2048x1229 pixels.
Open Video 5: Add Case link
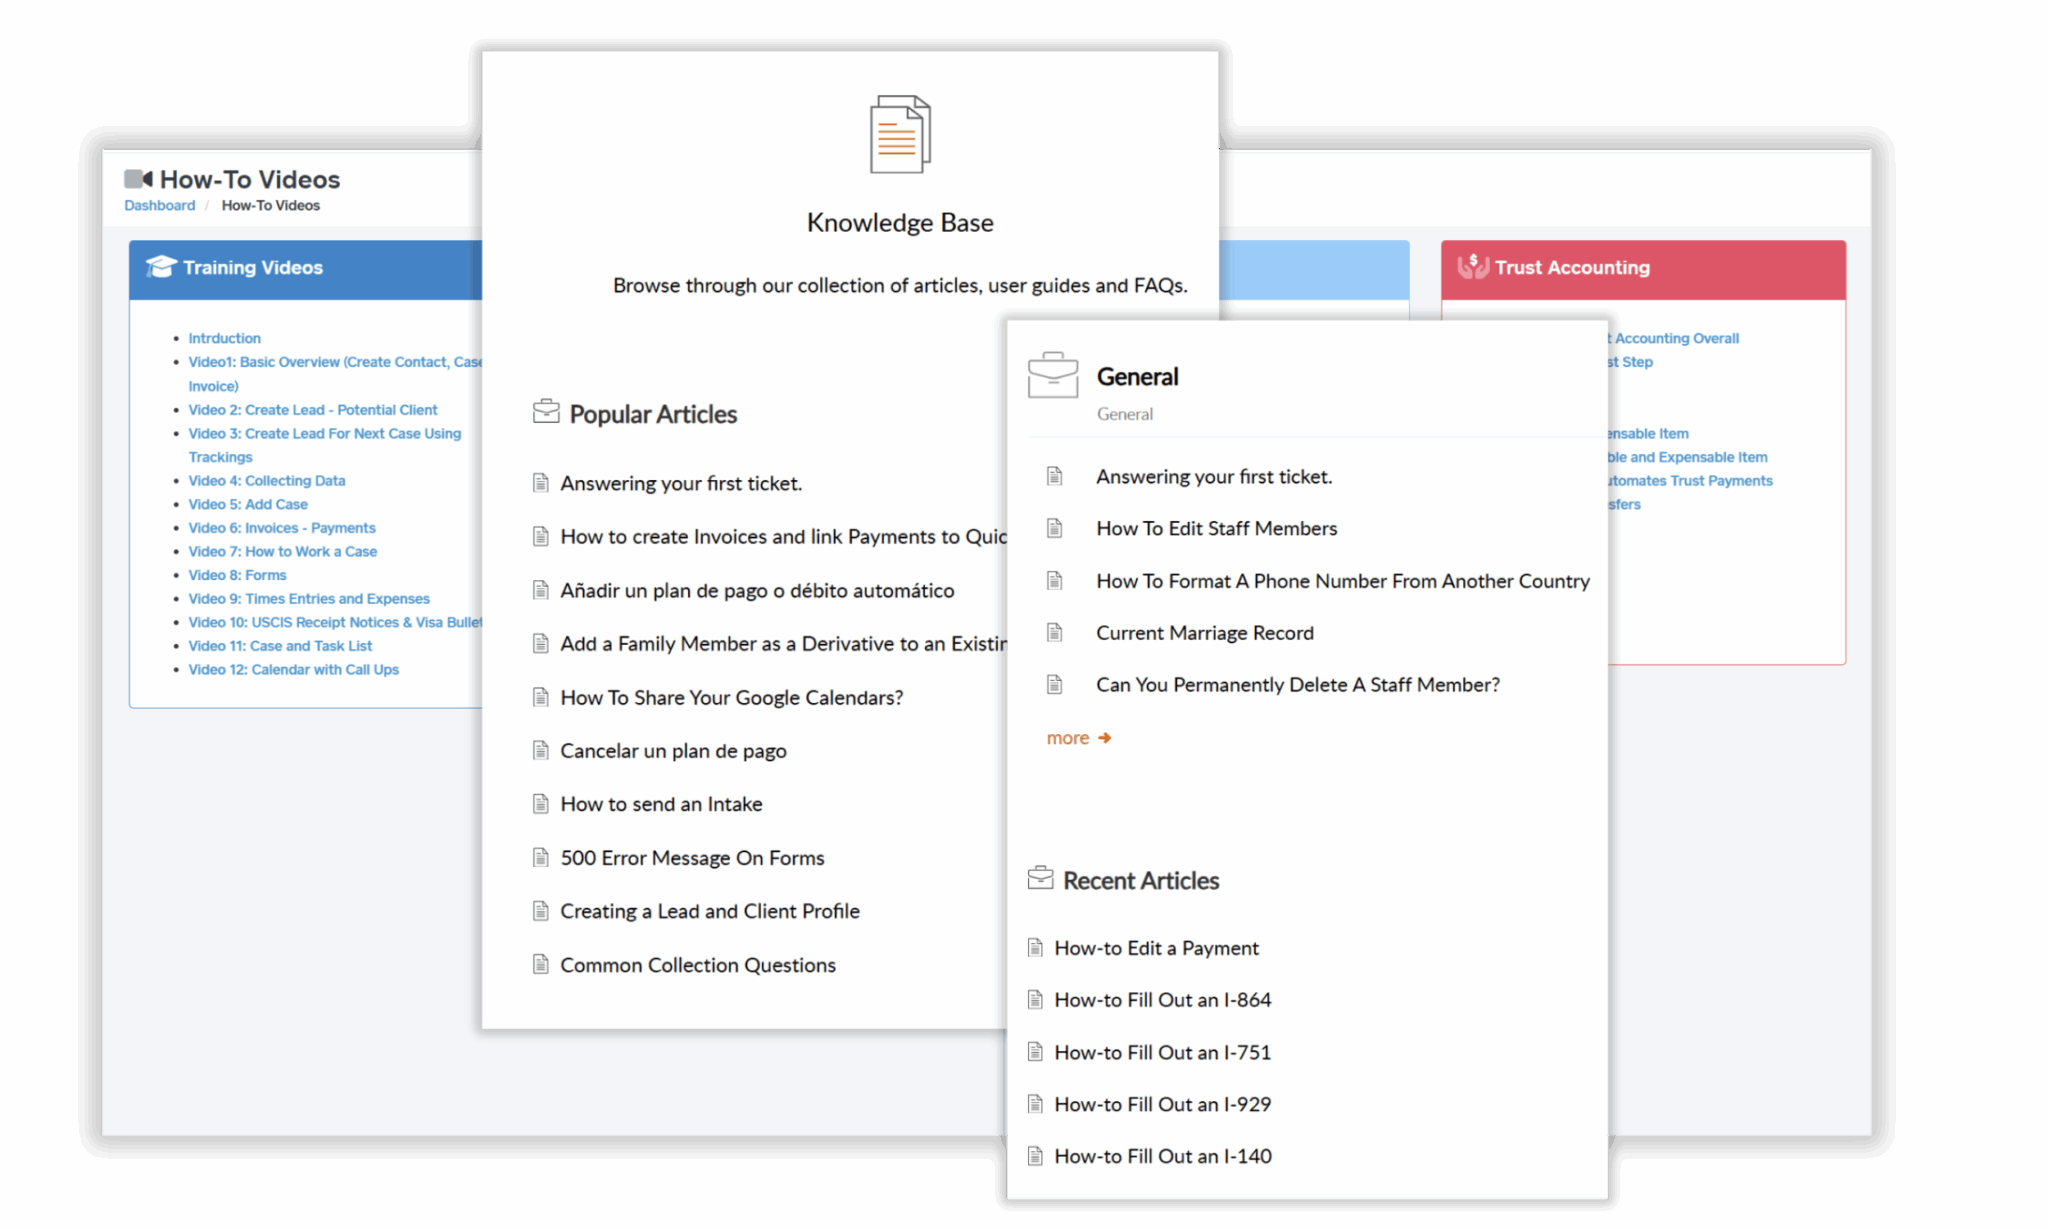tap(248, 504)
